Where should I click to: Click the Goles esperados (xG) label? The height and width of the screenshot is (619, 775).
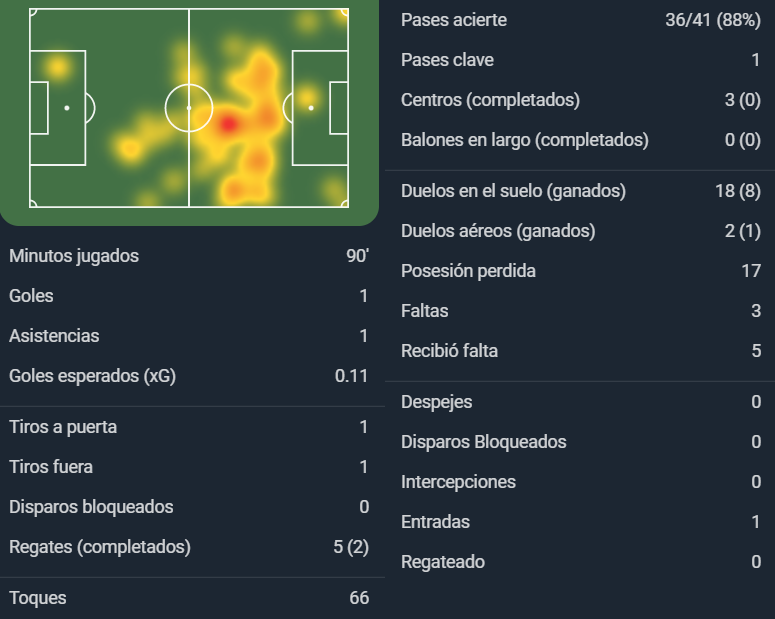coord(92,376)
